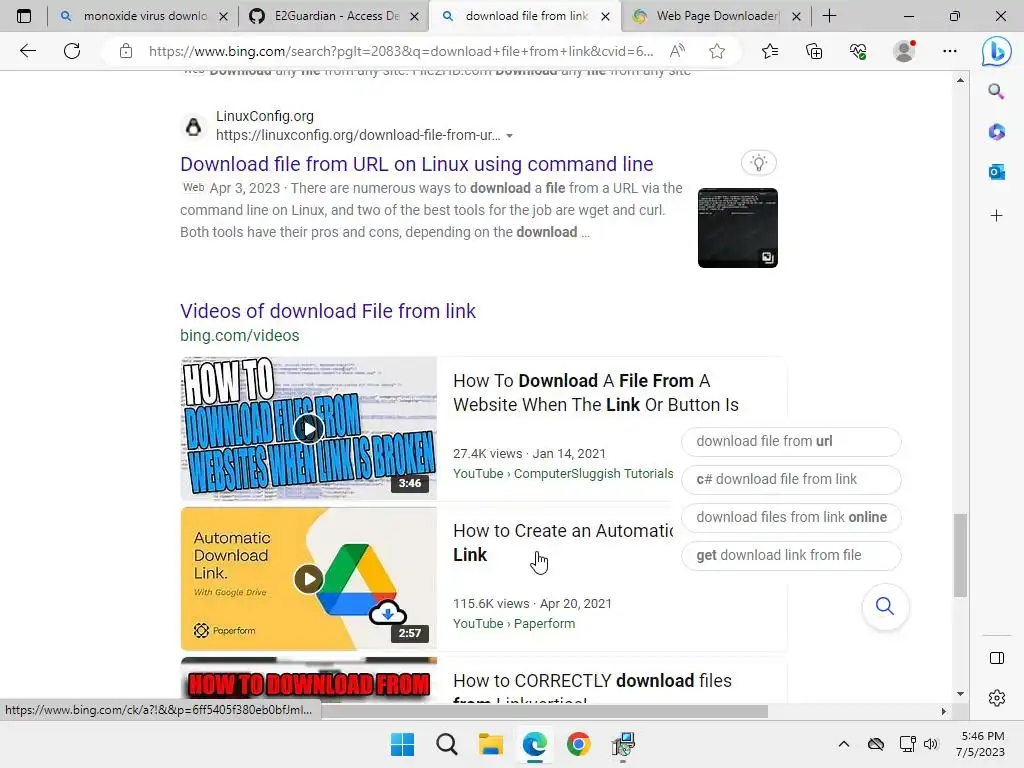This screenshot has width=1024, height=768.
Task: Open the Windows Start menu
Action: (x=402, y=744)
